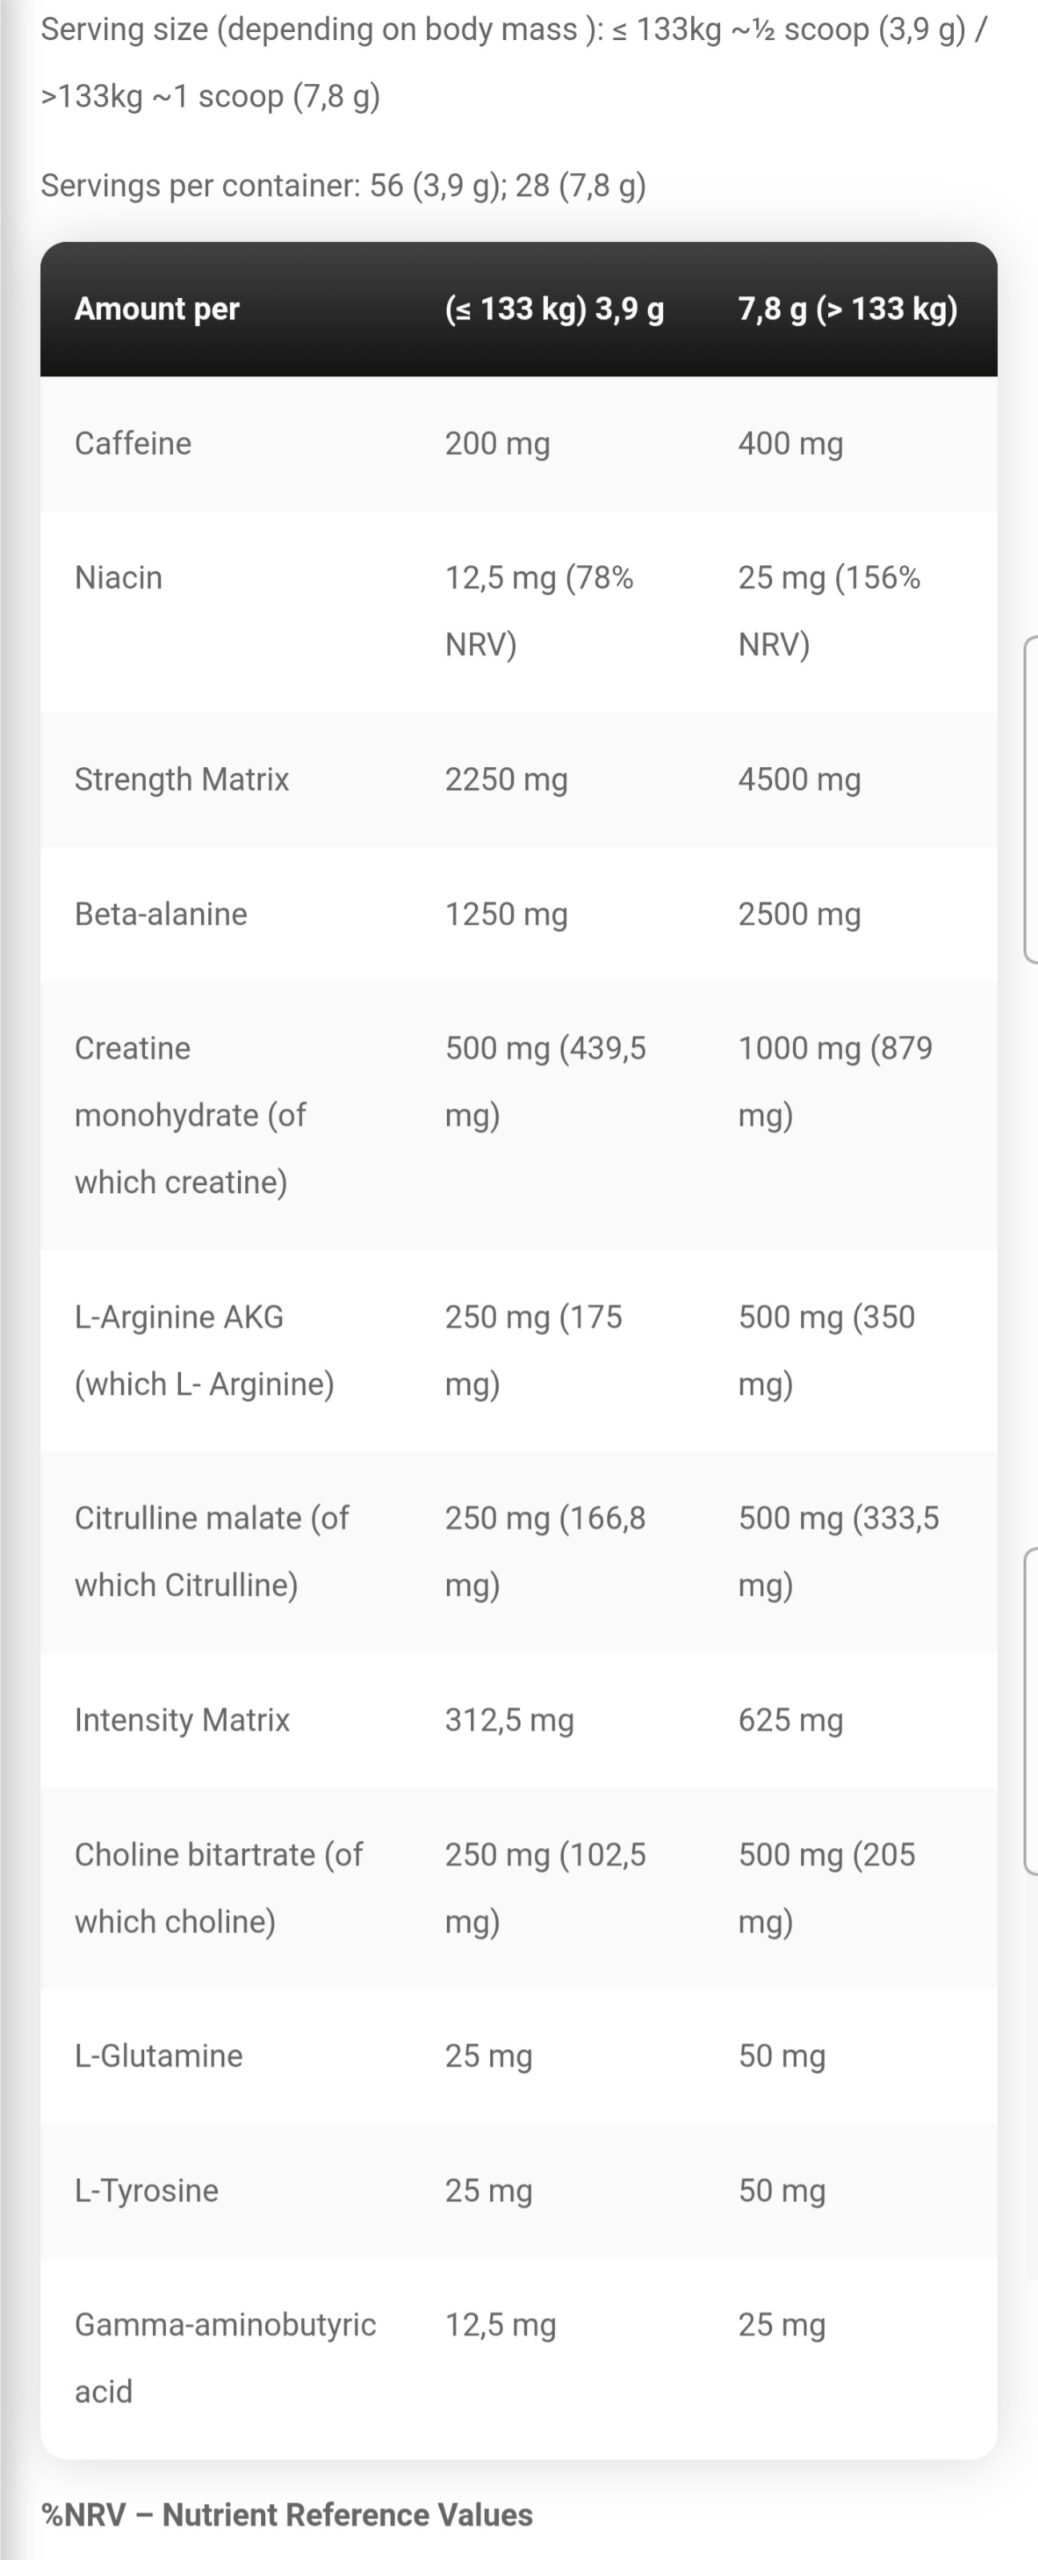Click the Creatine monohydrate row label
The width and height of the screenshot is (1038, 2560).
[x=190, y=1115]
